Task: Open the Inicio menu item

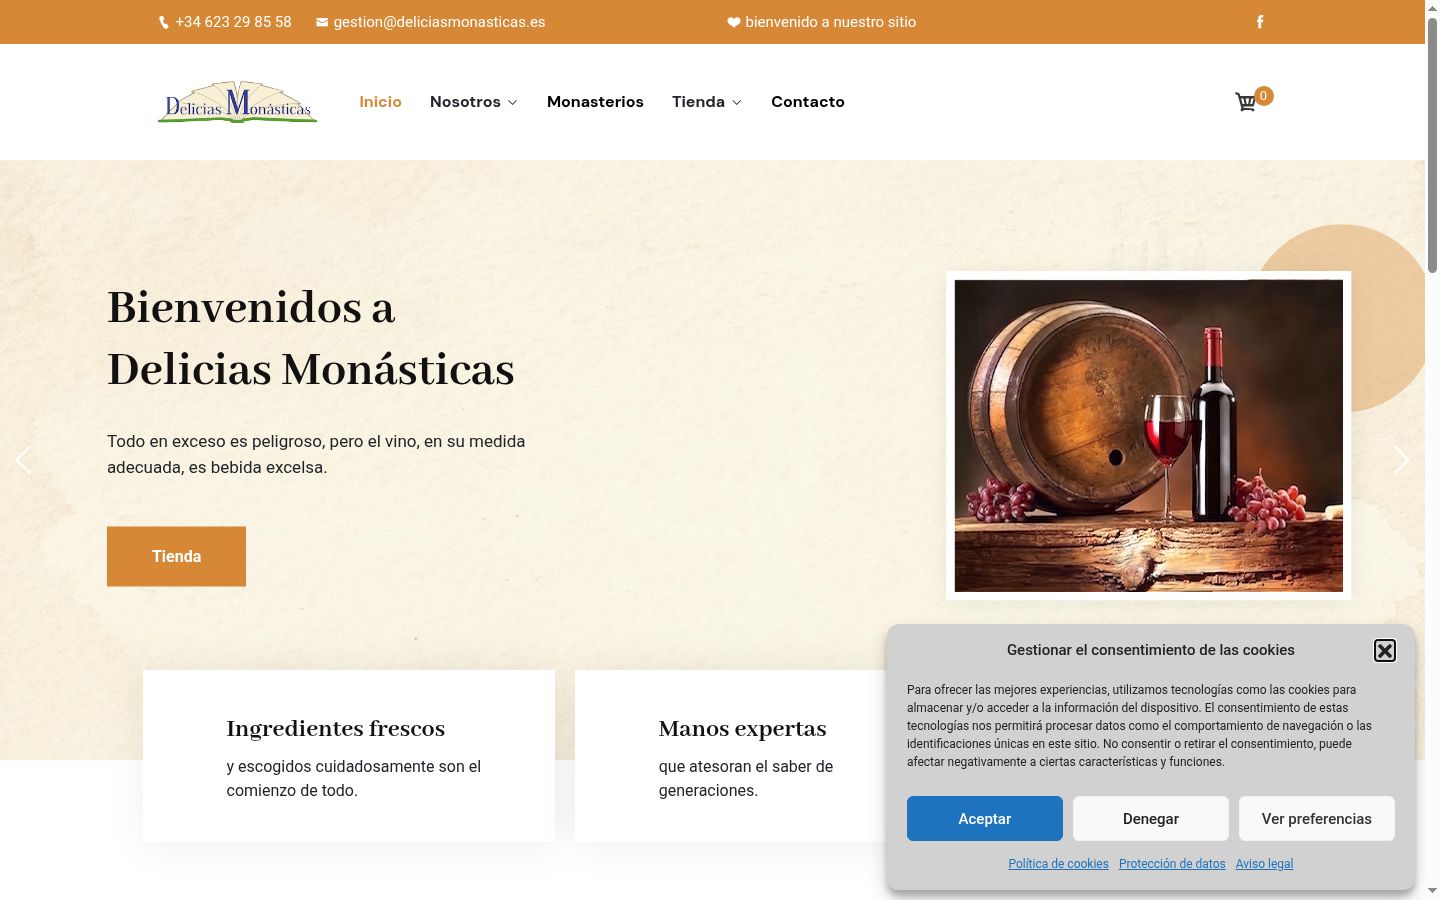Action: click(x=380, y=102)
